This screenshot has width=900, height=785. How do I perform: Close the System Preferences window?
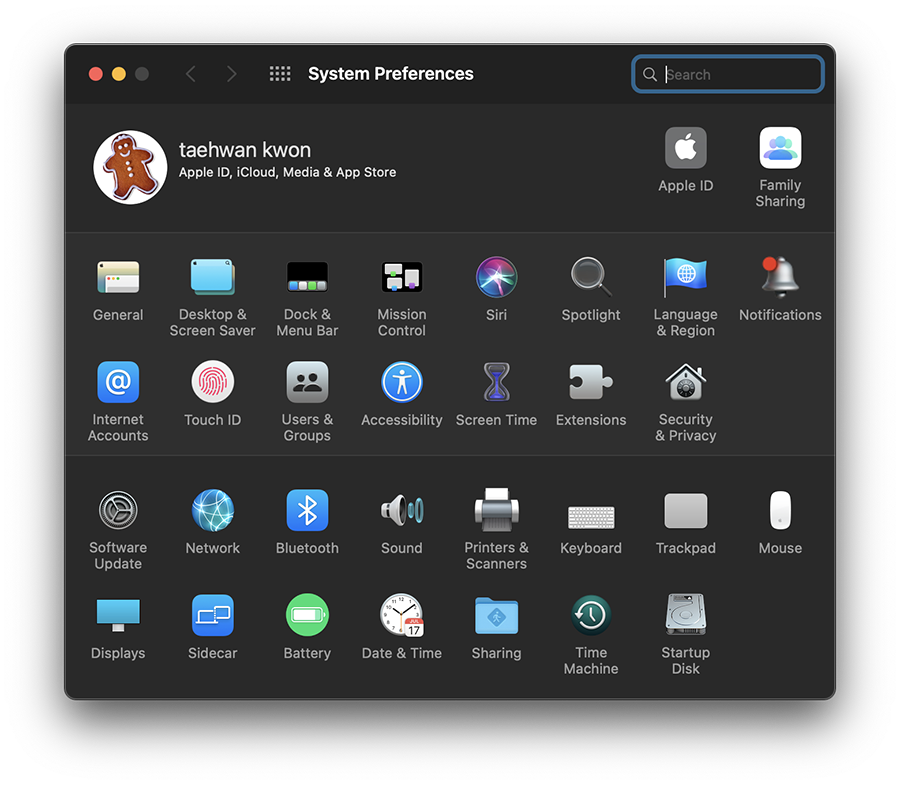point(96,74)
